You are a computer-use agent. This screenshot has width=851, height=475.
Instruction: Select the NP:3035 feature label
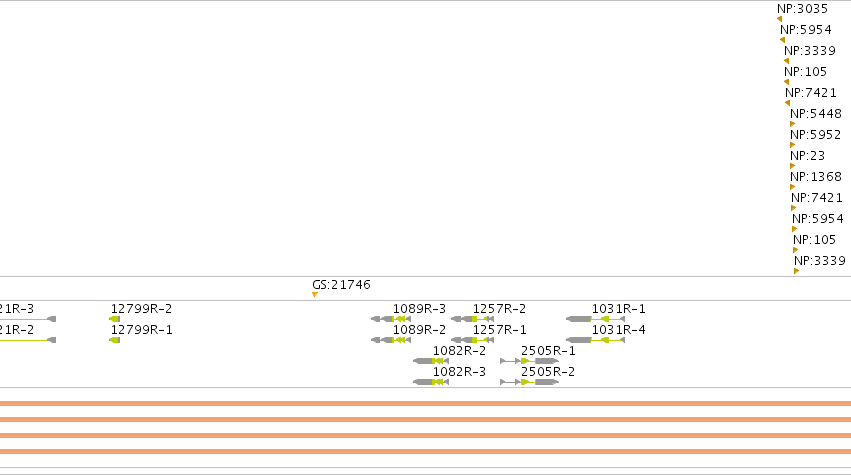[802, 9]
